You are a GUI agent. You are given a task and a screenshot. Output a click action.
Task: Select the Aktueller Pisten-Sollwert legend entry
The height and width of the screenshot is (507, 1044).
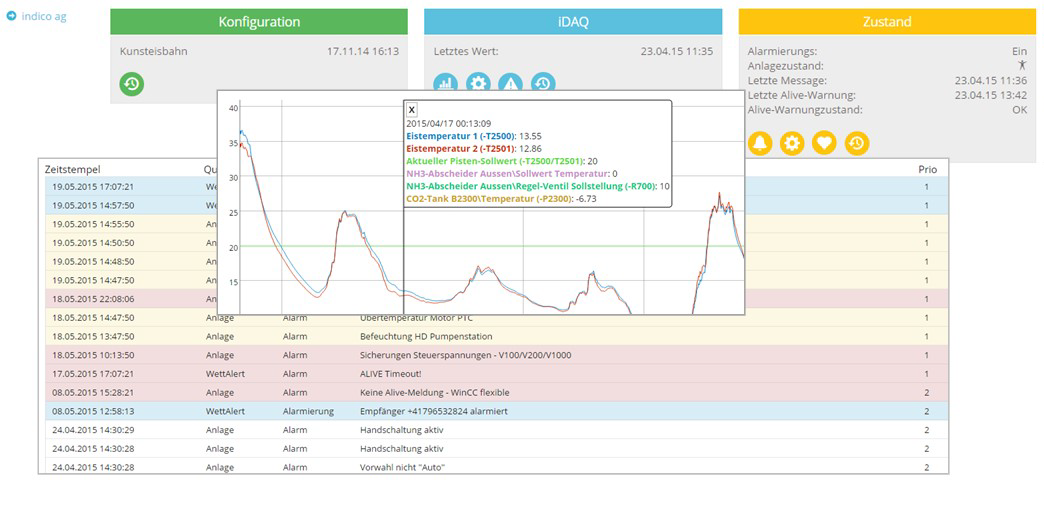504,161
